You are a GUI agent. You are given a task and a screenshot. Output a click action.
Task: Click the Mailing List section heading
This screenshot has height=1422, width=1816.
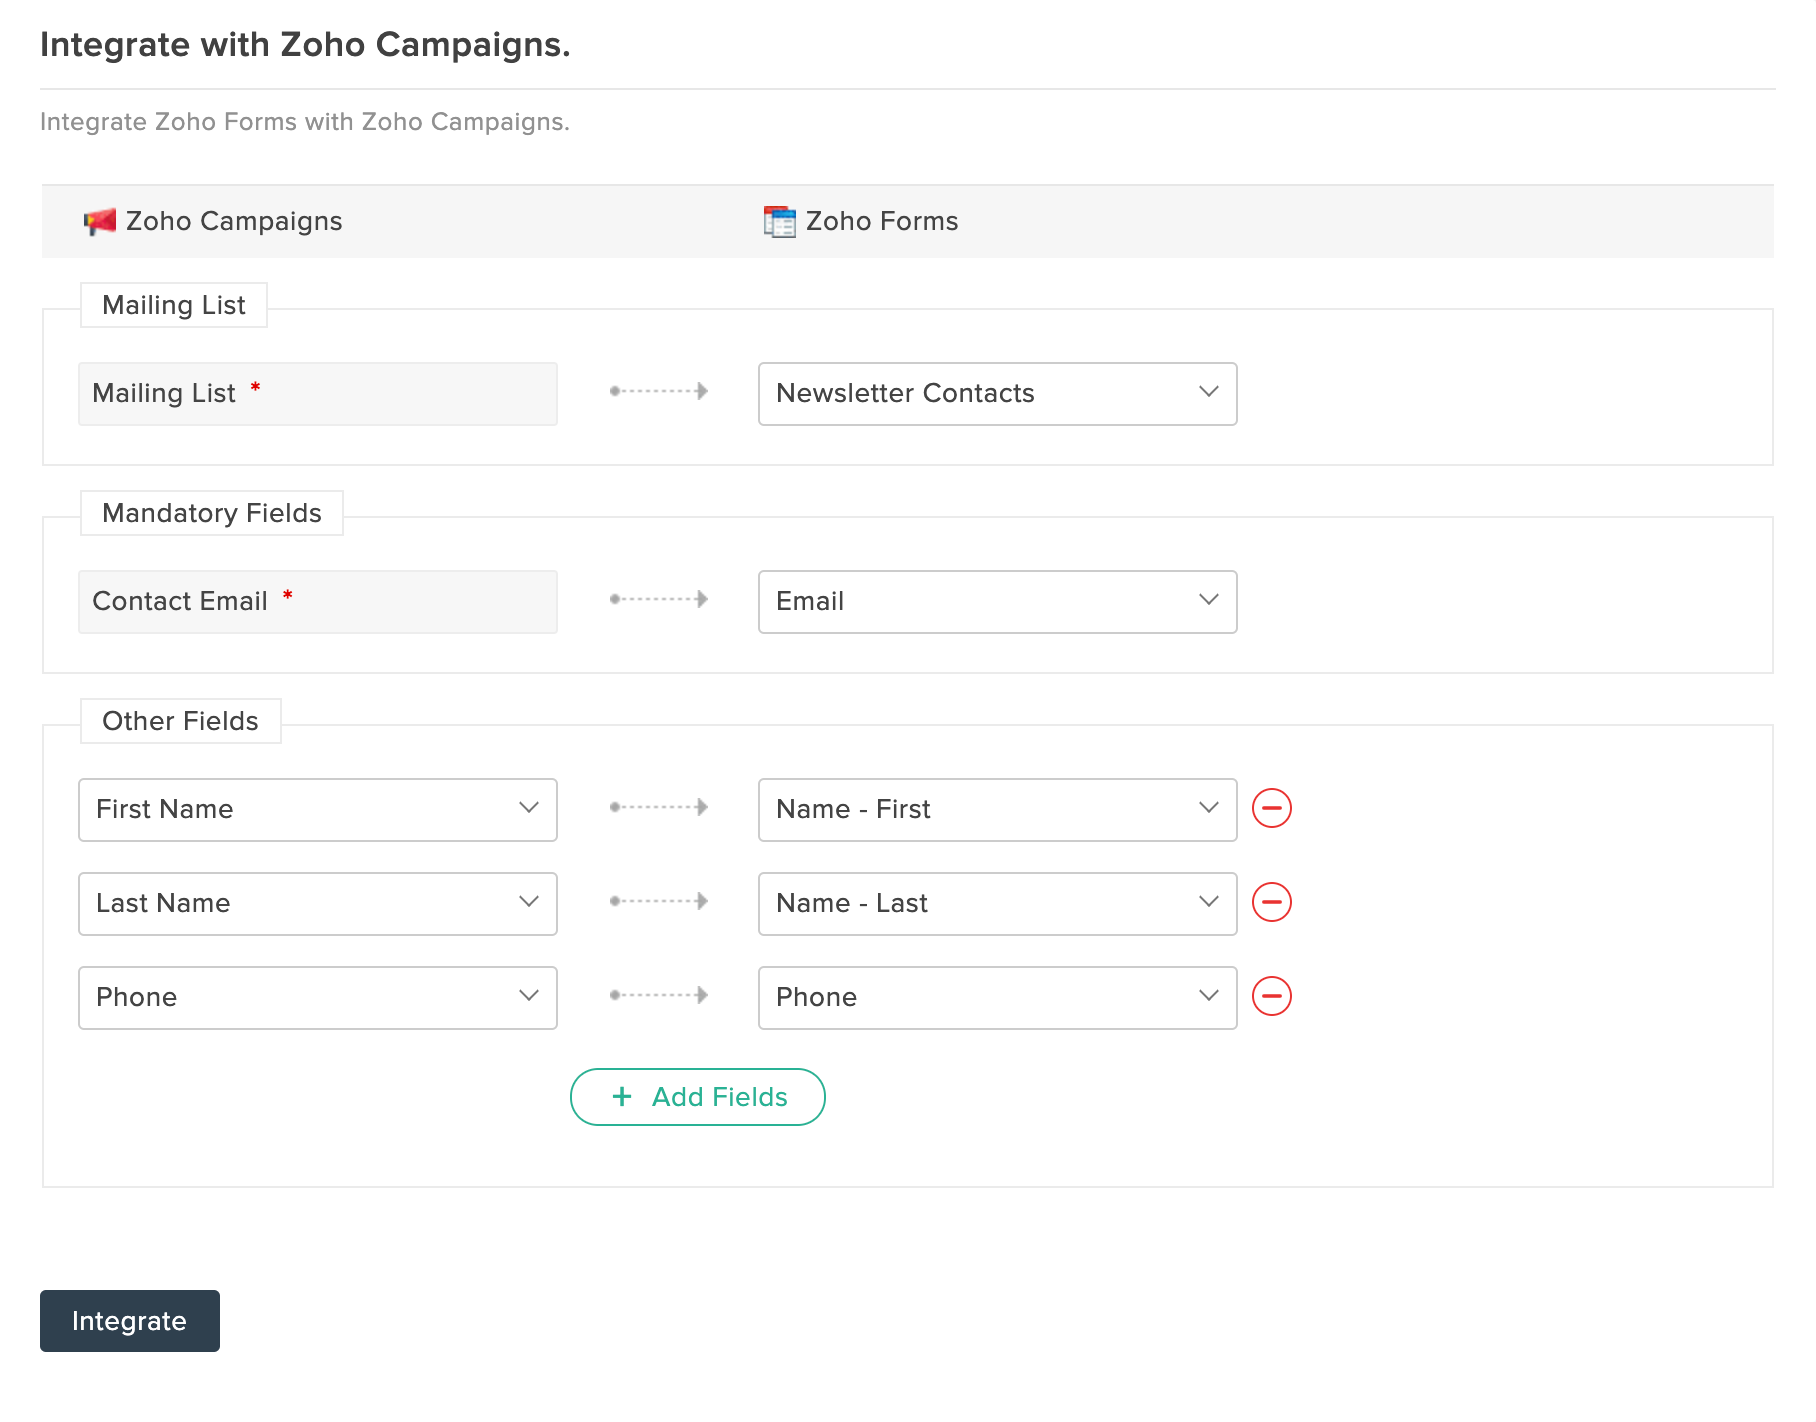[174, 305]
